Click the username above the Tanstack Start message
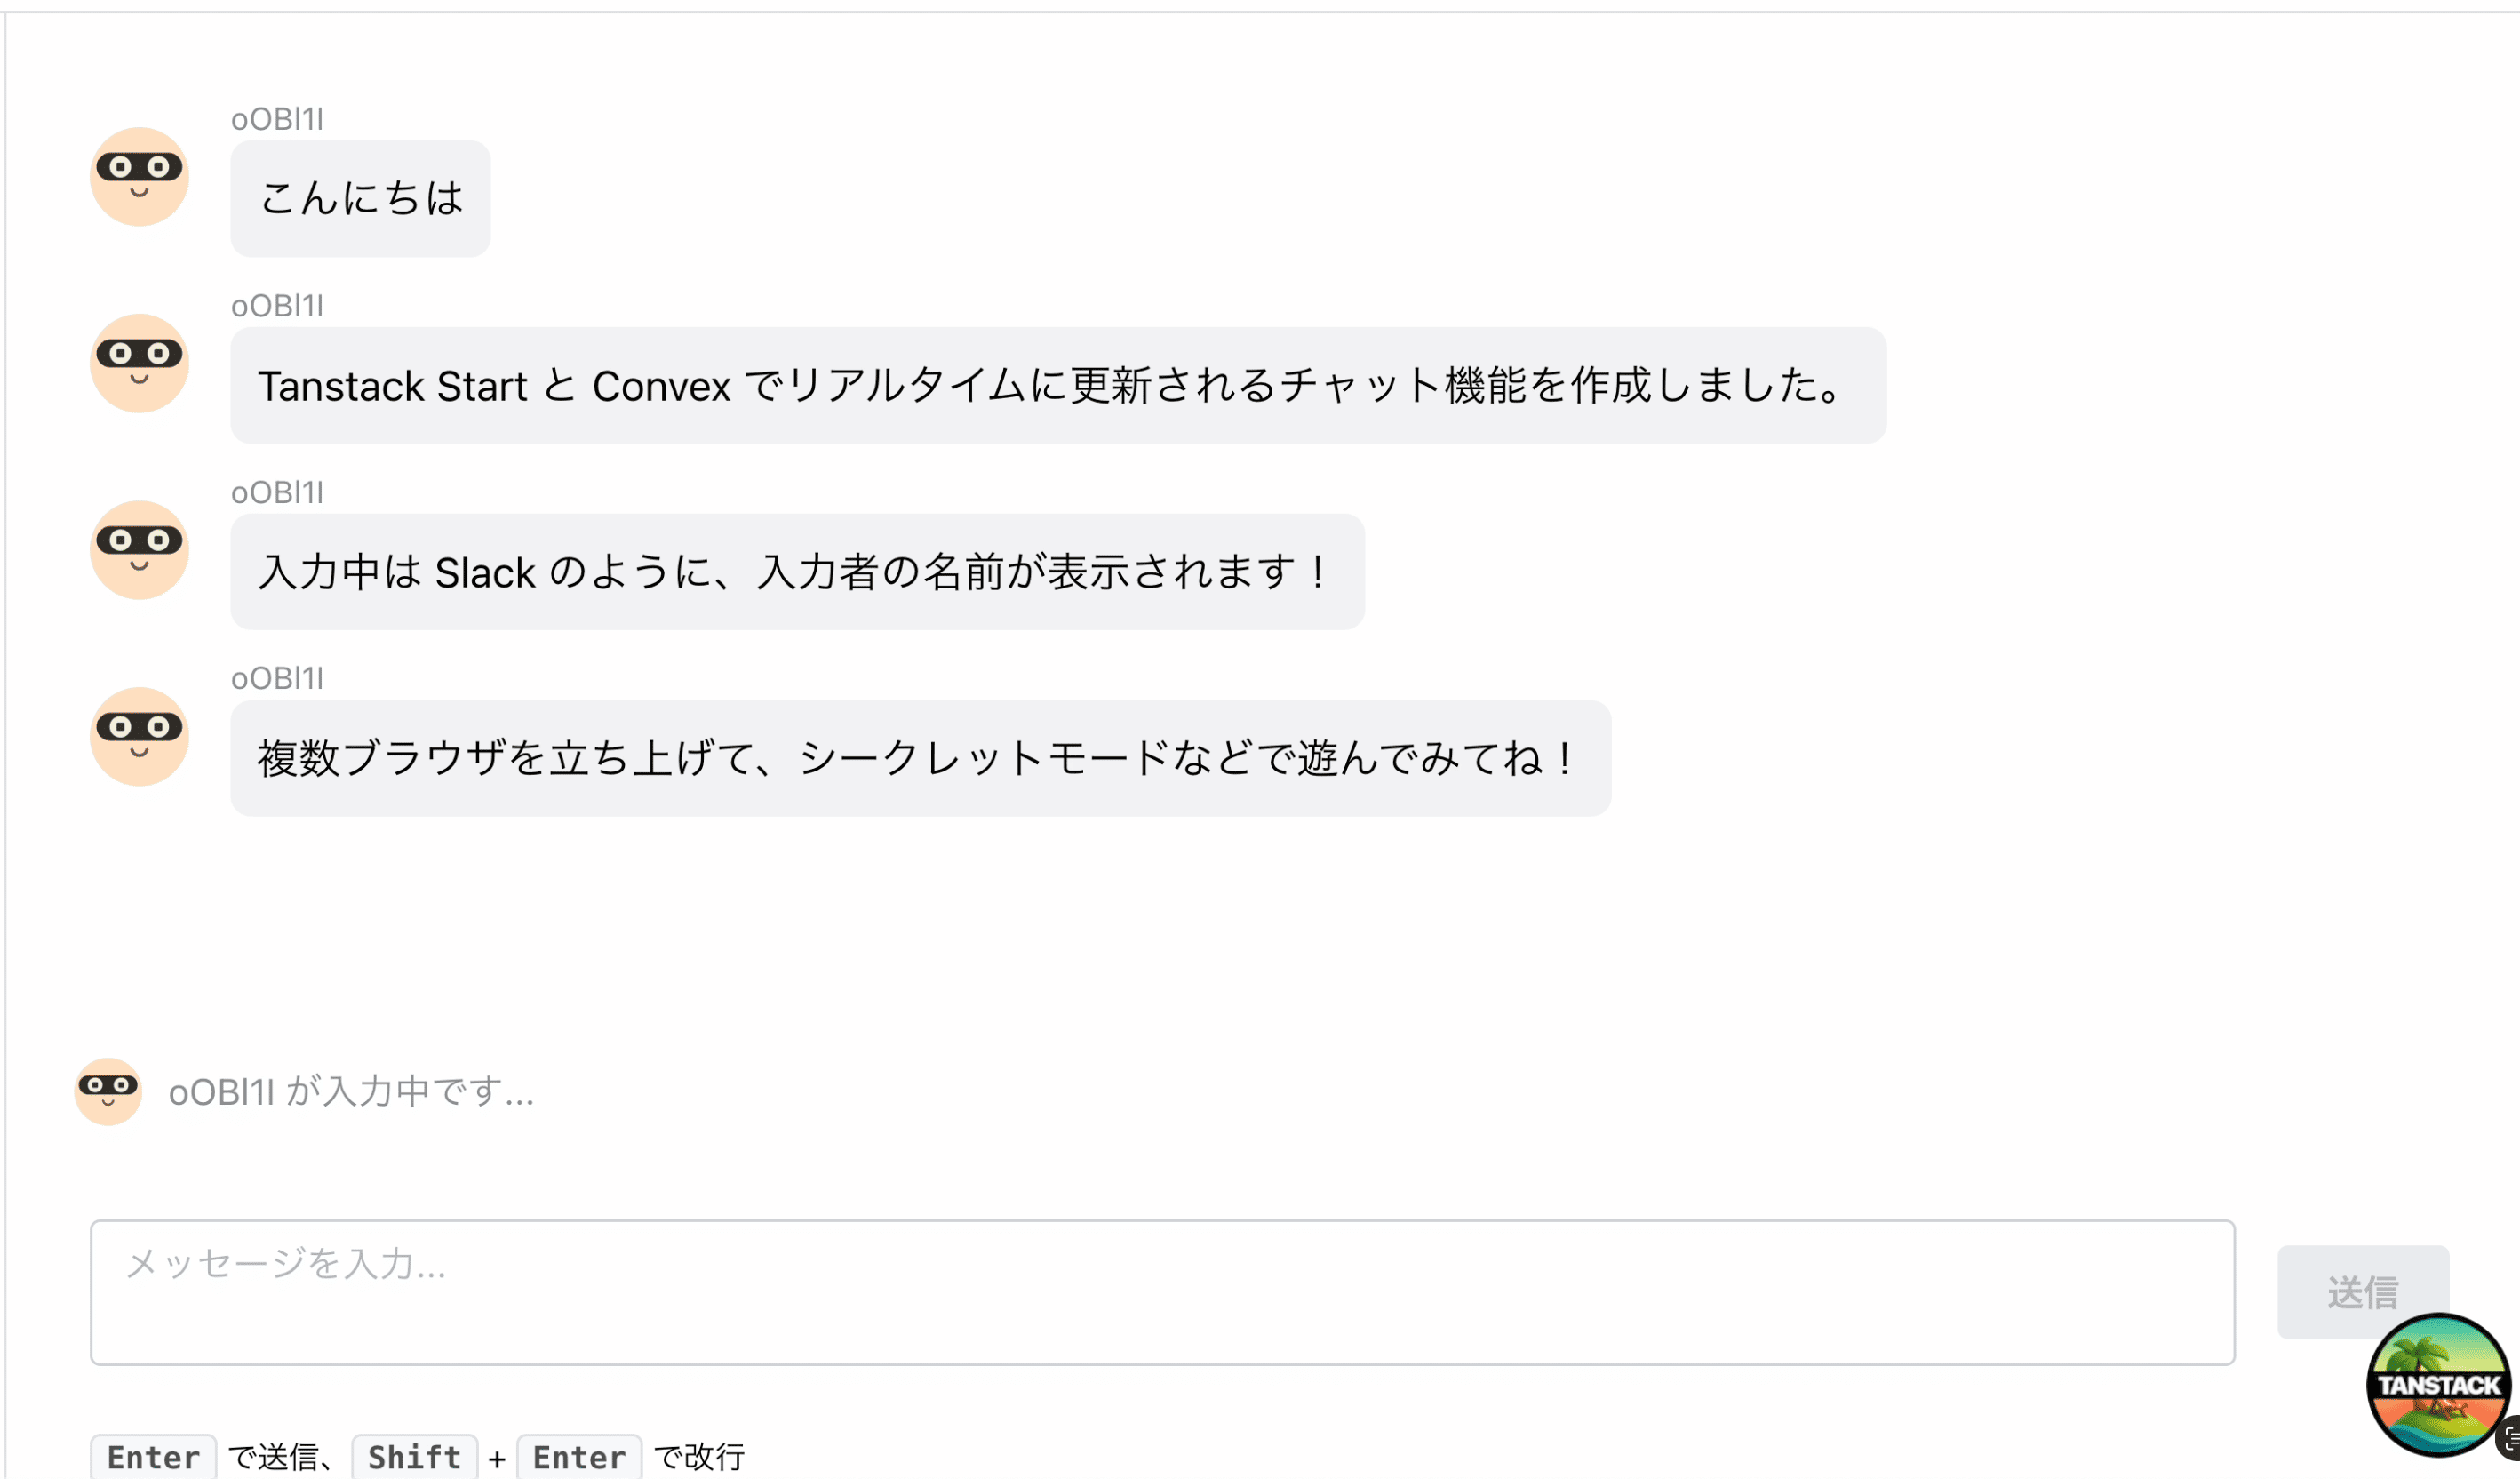2520x1479 pixels. (x=277, y=306)
